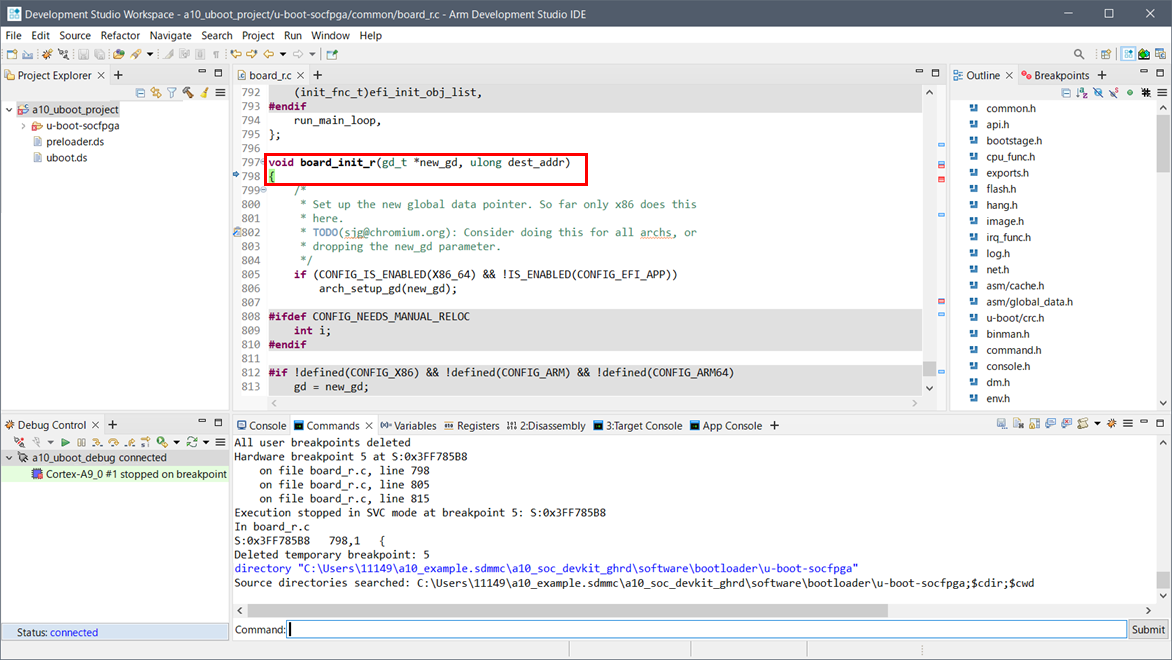1172x660 pixels.
Task: Click the filter funnel icon in Project Explorer
Action: 172,93
